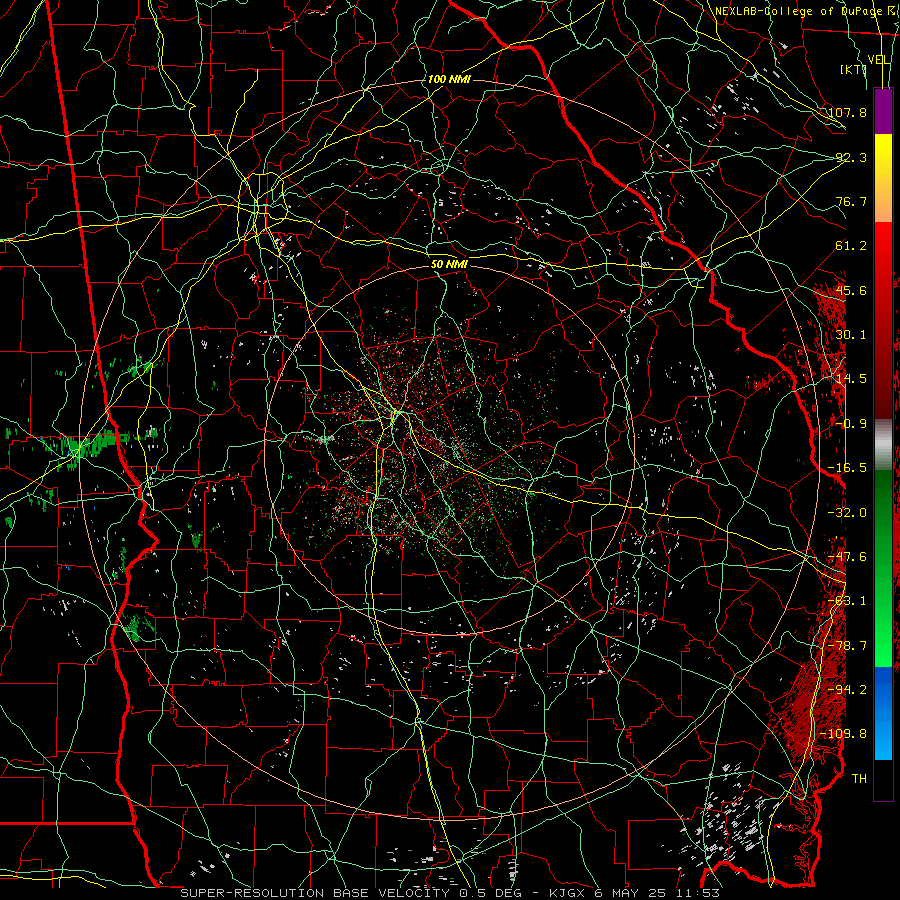Screen dimensions: 900x900
Task: Select the -16.5 velocity scale value
Action: tap(847, 468)
